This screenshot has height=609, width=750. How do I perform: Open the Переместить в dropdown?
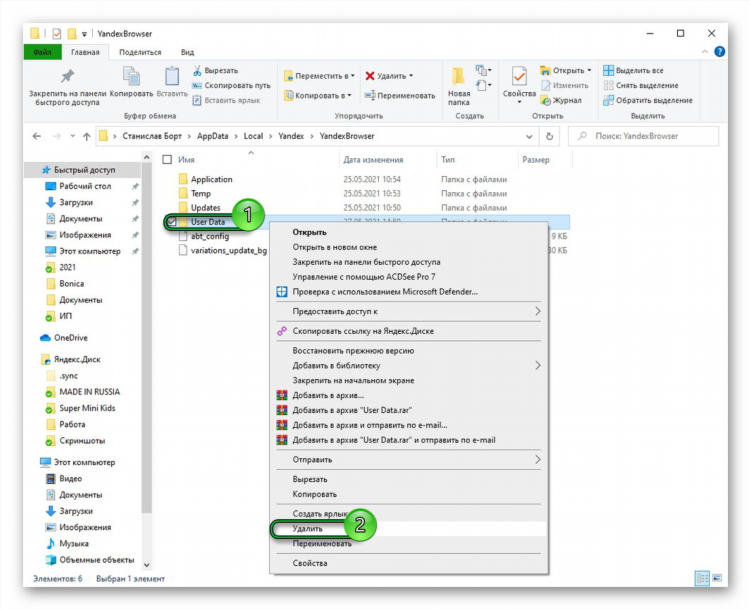pos(353,76)
